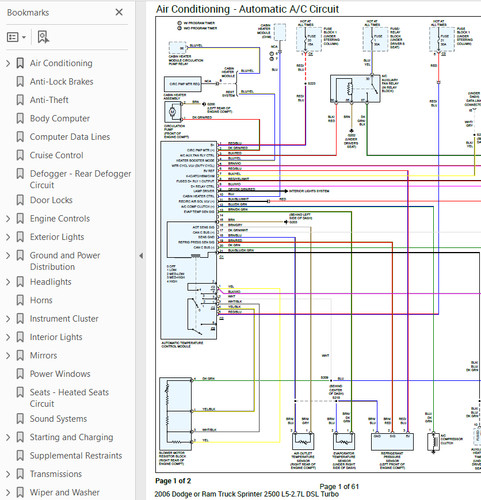
Task: Click the find current bookmark icon
Action: click(43, 37)
